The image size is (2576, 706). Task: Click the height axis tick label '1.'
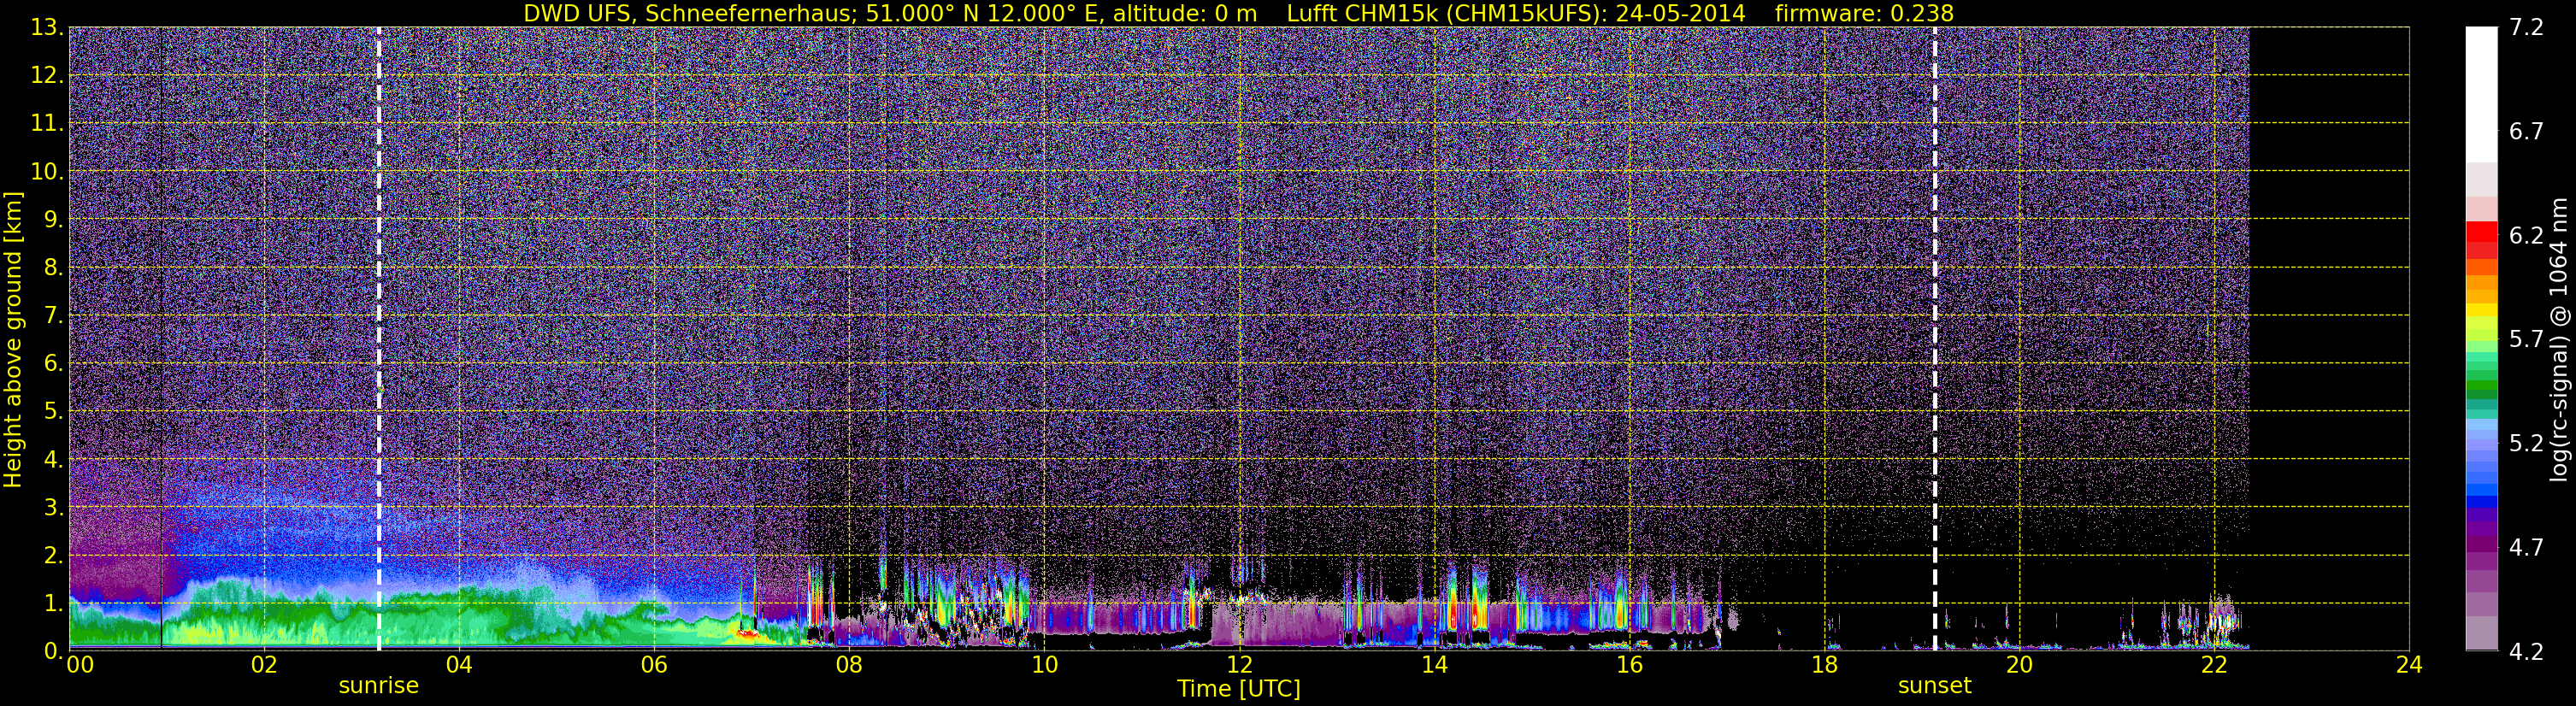coord(54,604)
